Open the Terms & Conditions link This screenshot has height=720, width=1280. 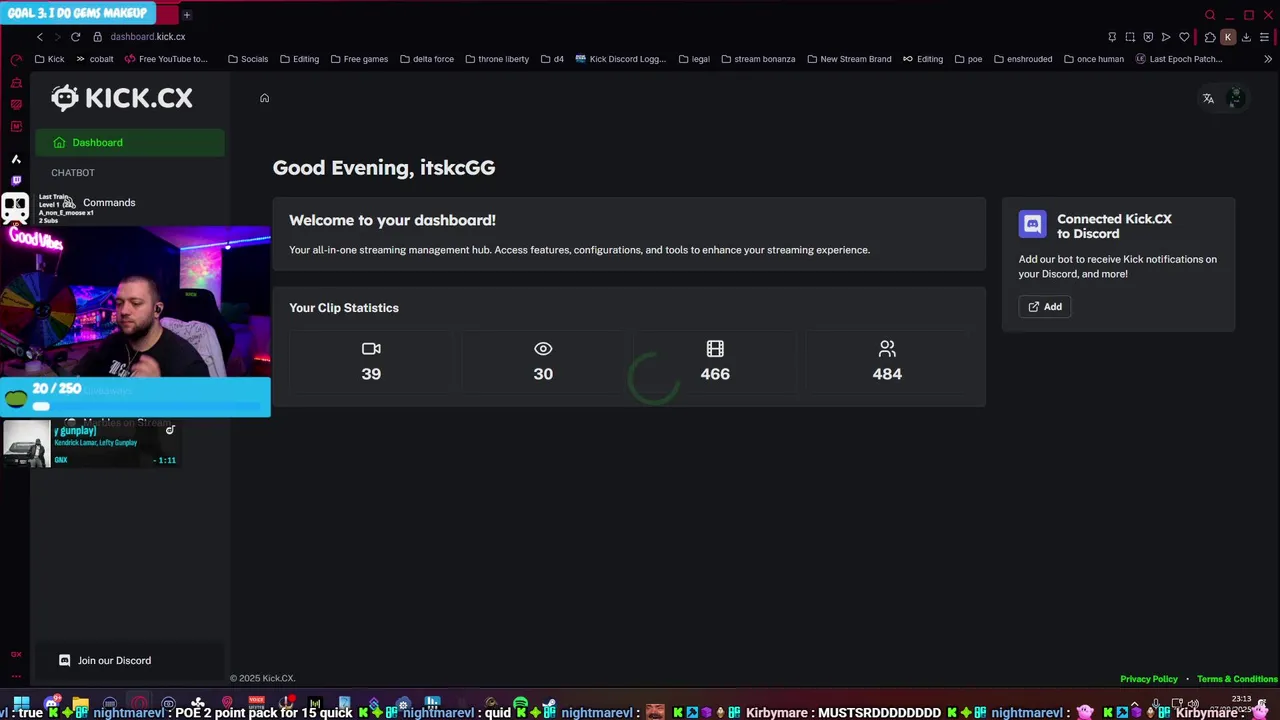[1237, 679]
